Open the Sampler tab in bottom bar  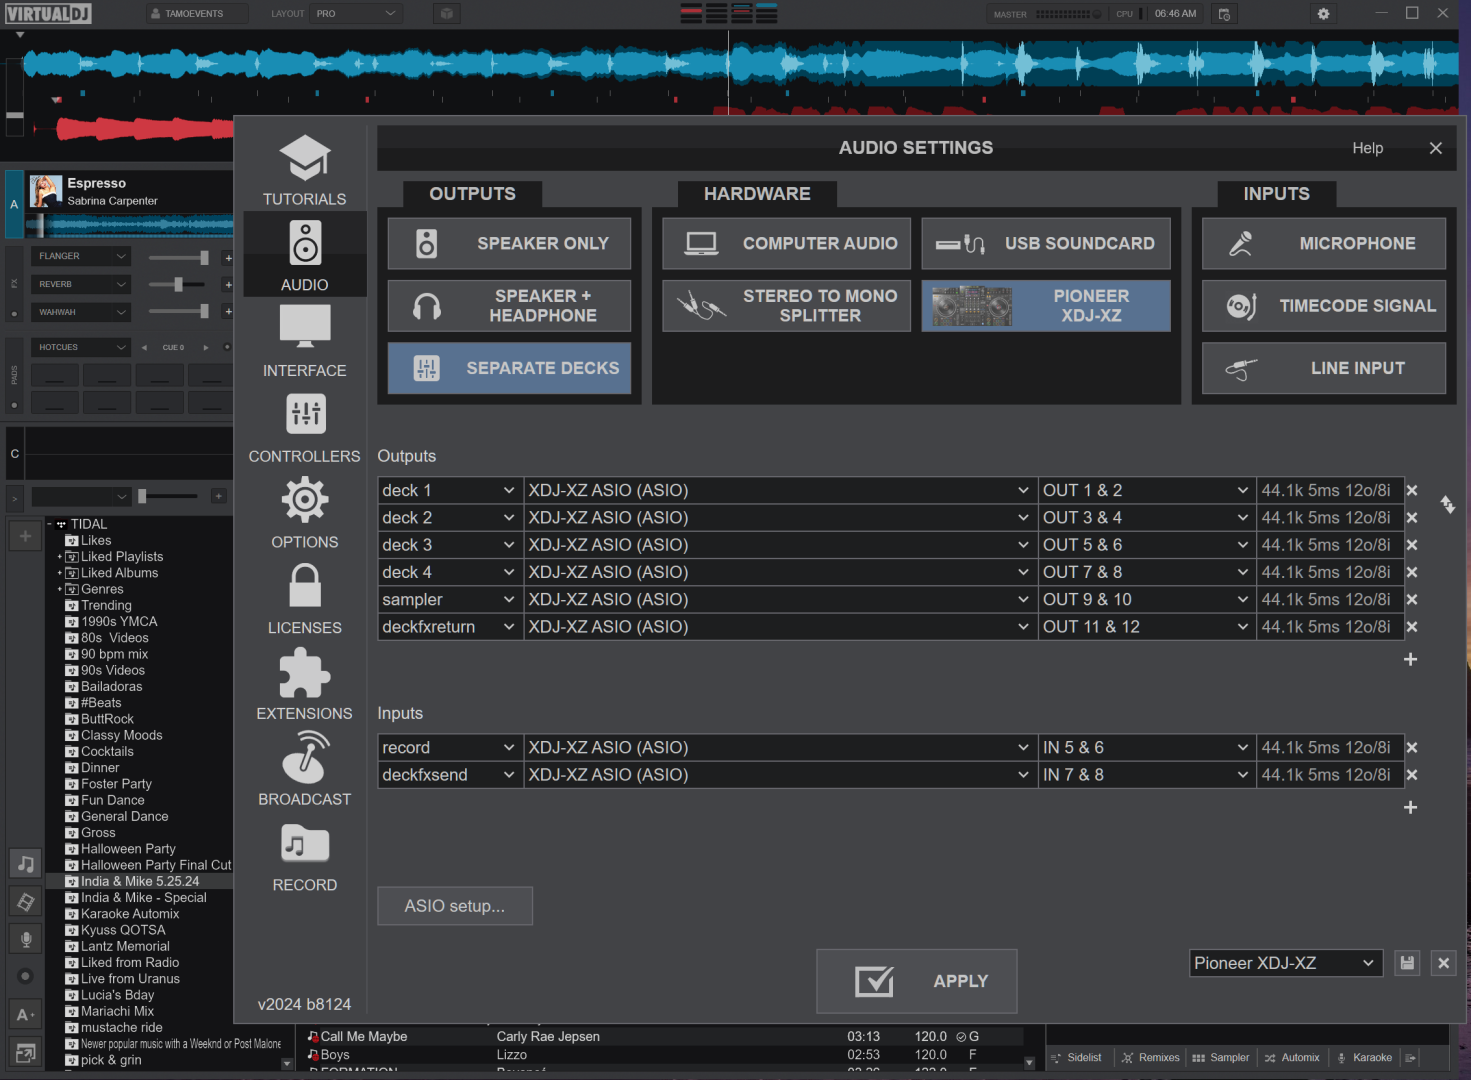(x=1220, y=1058)
